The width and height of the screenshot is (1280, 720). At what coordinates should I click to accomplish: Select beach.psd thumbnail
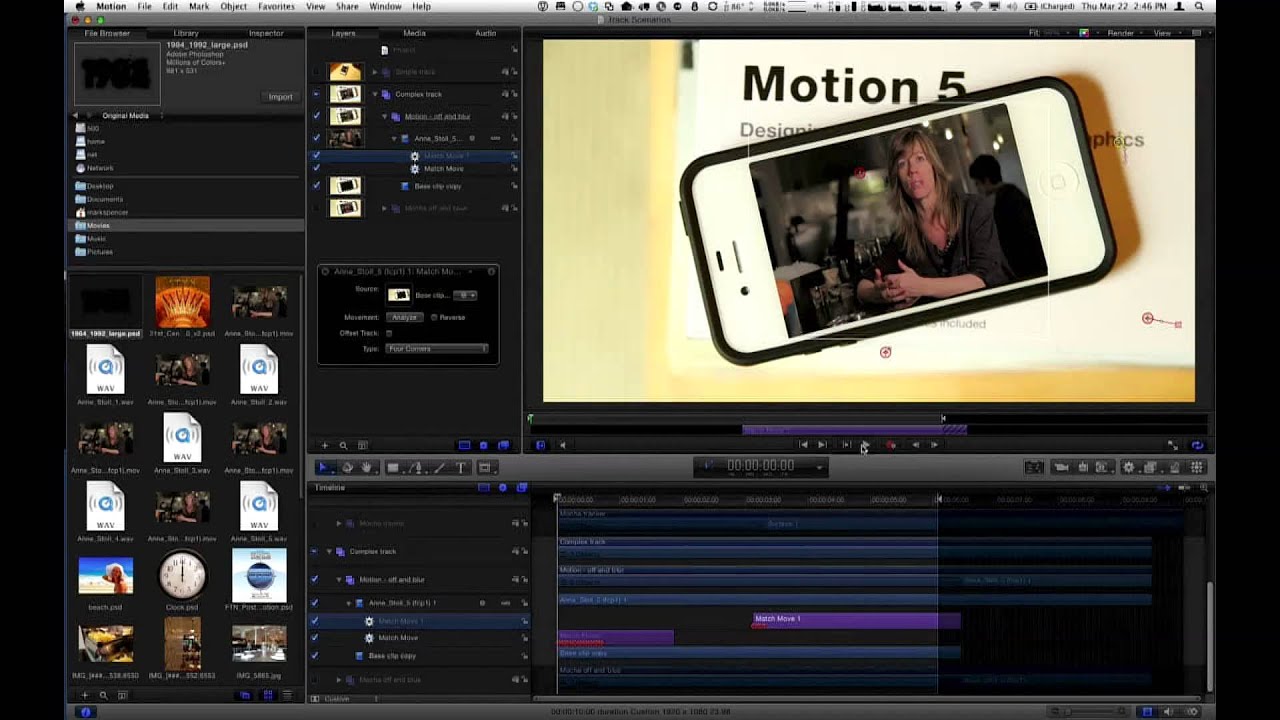click(x=105, y=575)
